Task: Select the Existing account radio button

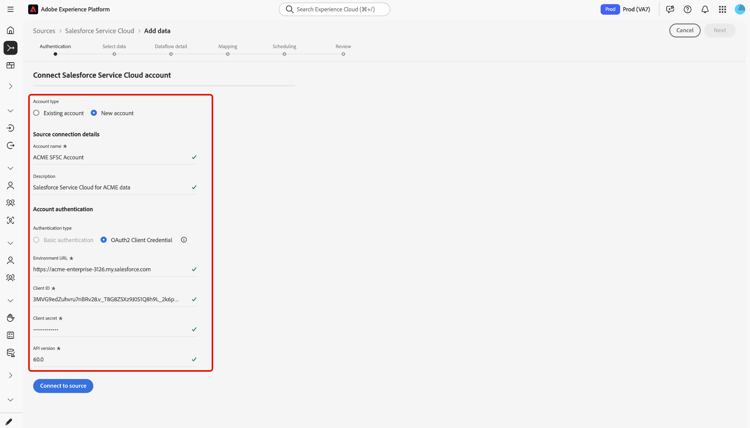Action: pos(36,113)
